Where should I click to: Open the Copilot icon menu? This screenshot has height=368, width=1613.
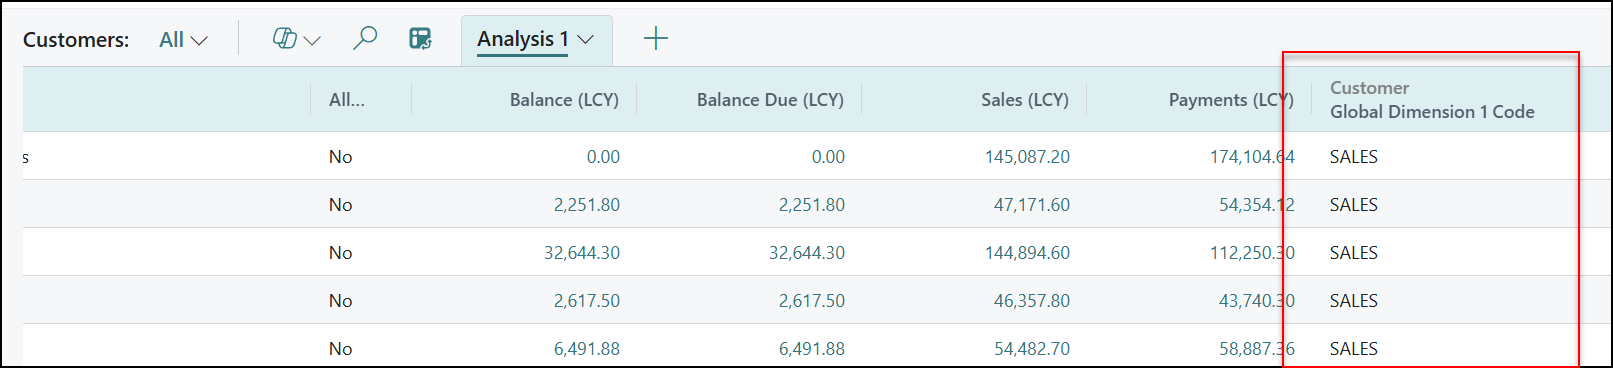[x=285, y=39]
